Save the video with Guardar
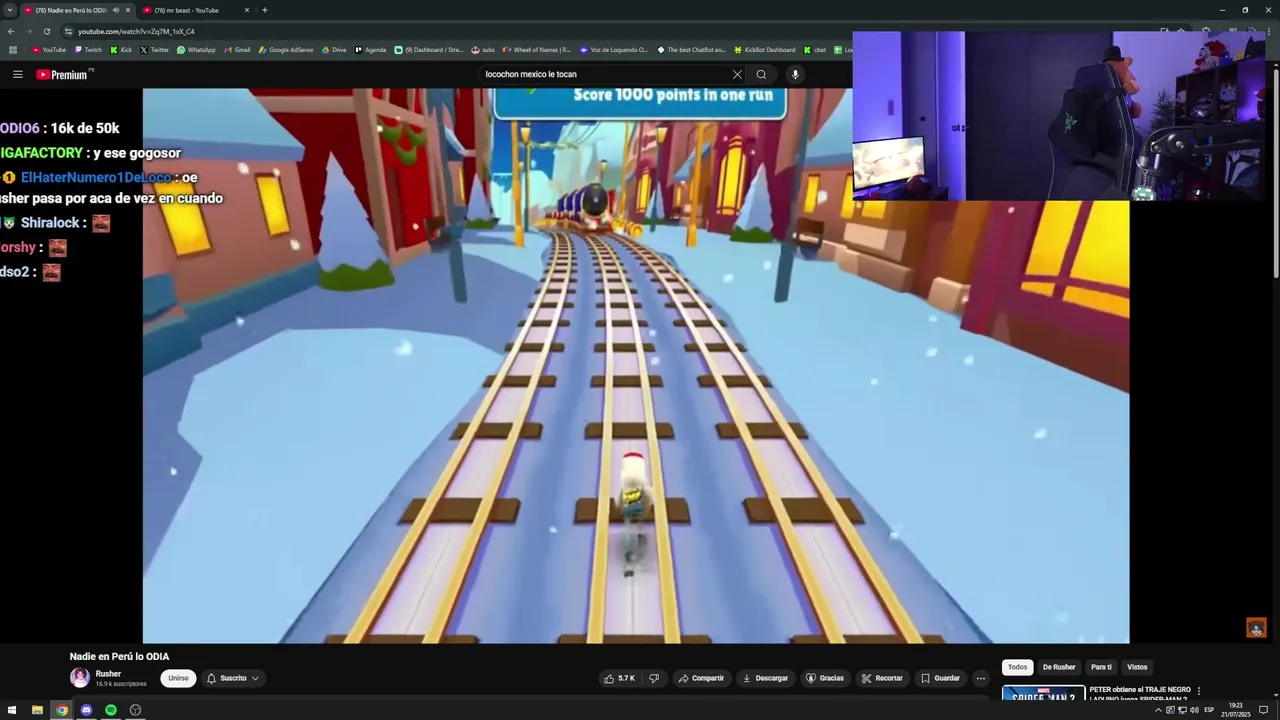The image size is (1280, 720). click(x=940, y=678)
